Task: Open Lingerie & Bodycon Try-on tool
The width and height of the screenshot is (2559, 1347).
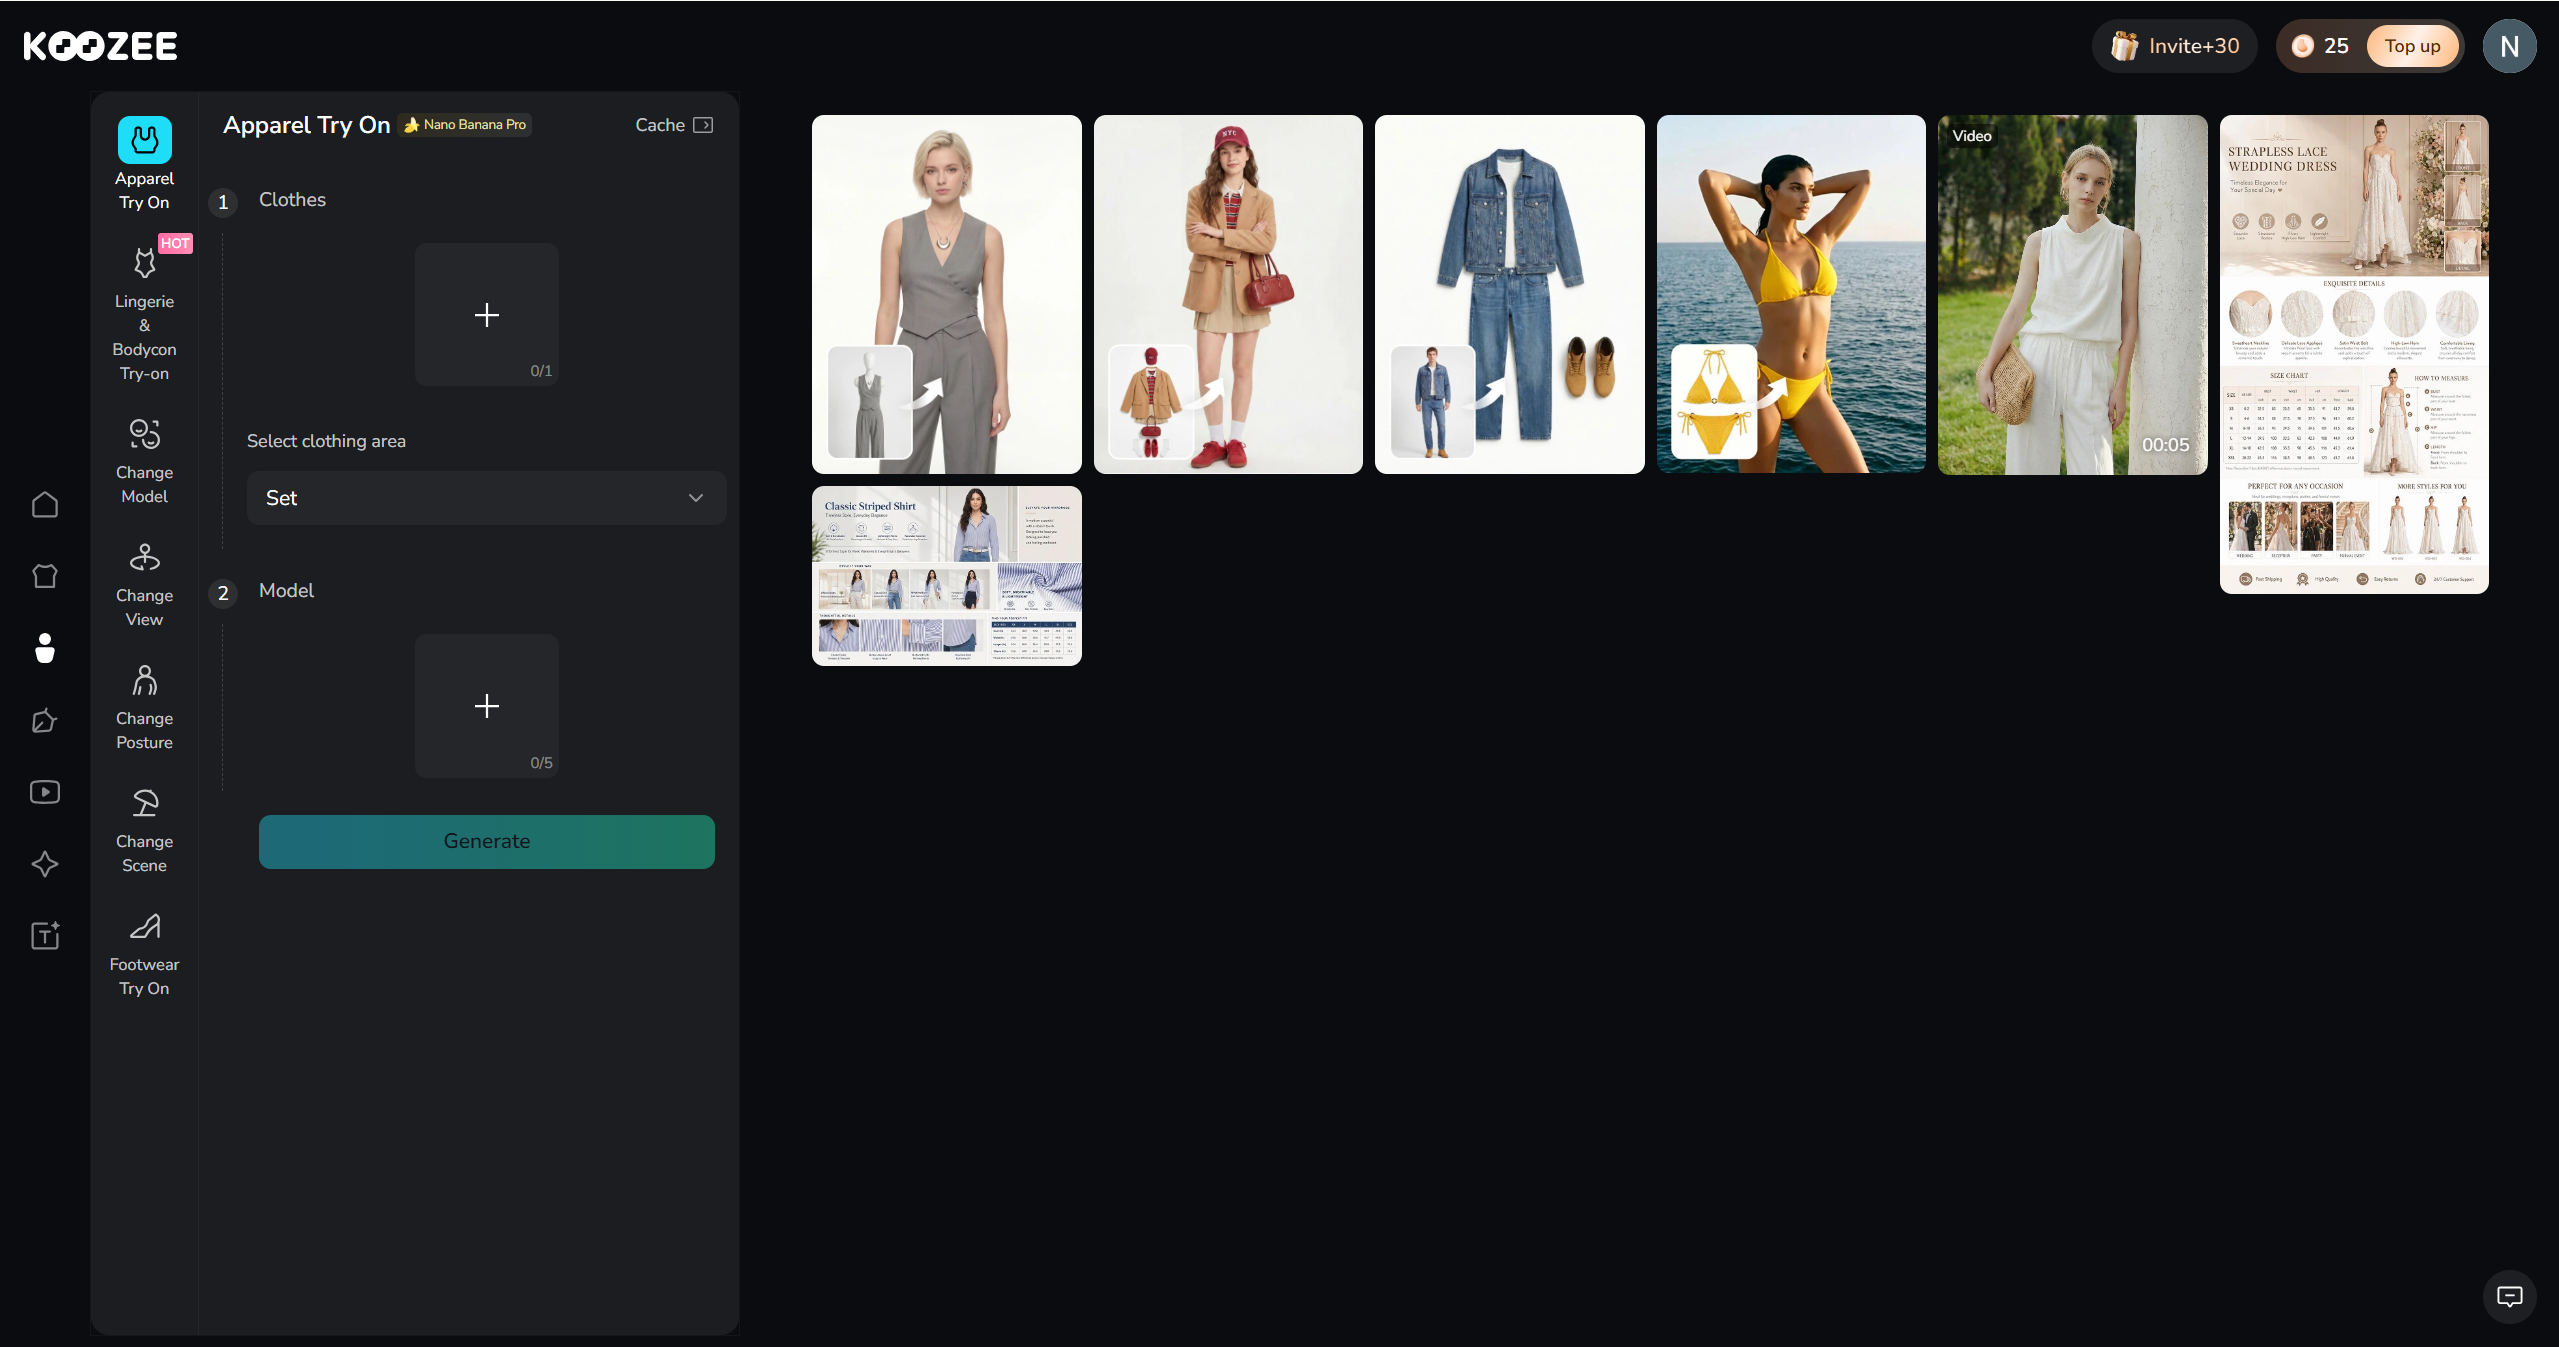Action: point(144,313)
